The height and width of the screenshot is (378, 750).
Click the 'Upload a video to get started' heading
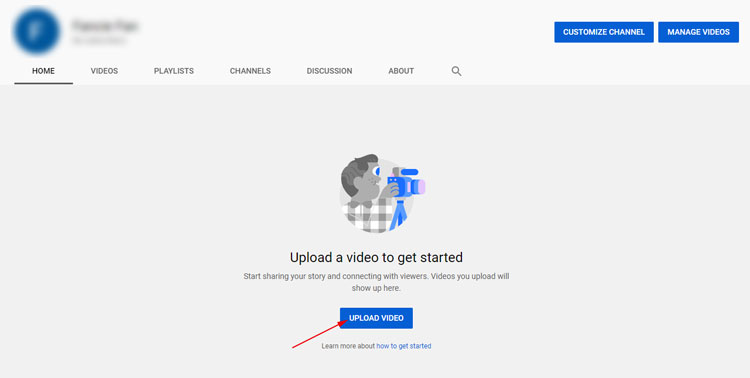pyautogui.click(x=376, y=257)
